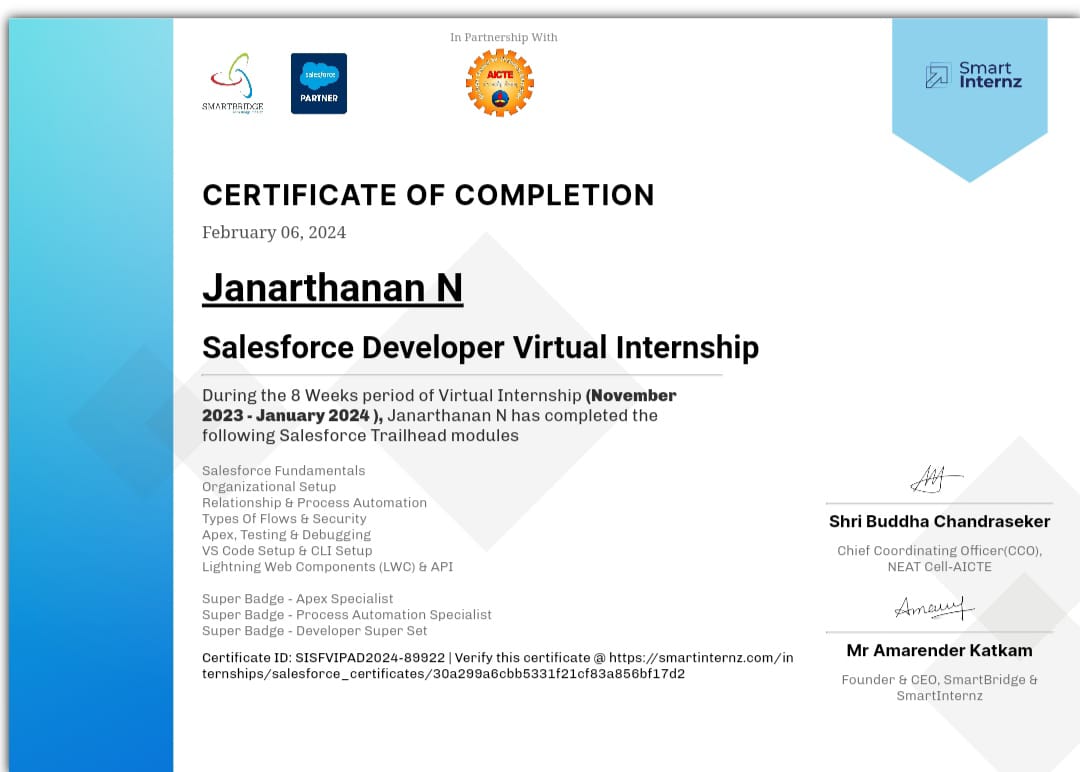
Task: Click the Salesforce Partner badge
Action: [319, 83]
